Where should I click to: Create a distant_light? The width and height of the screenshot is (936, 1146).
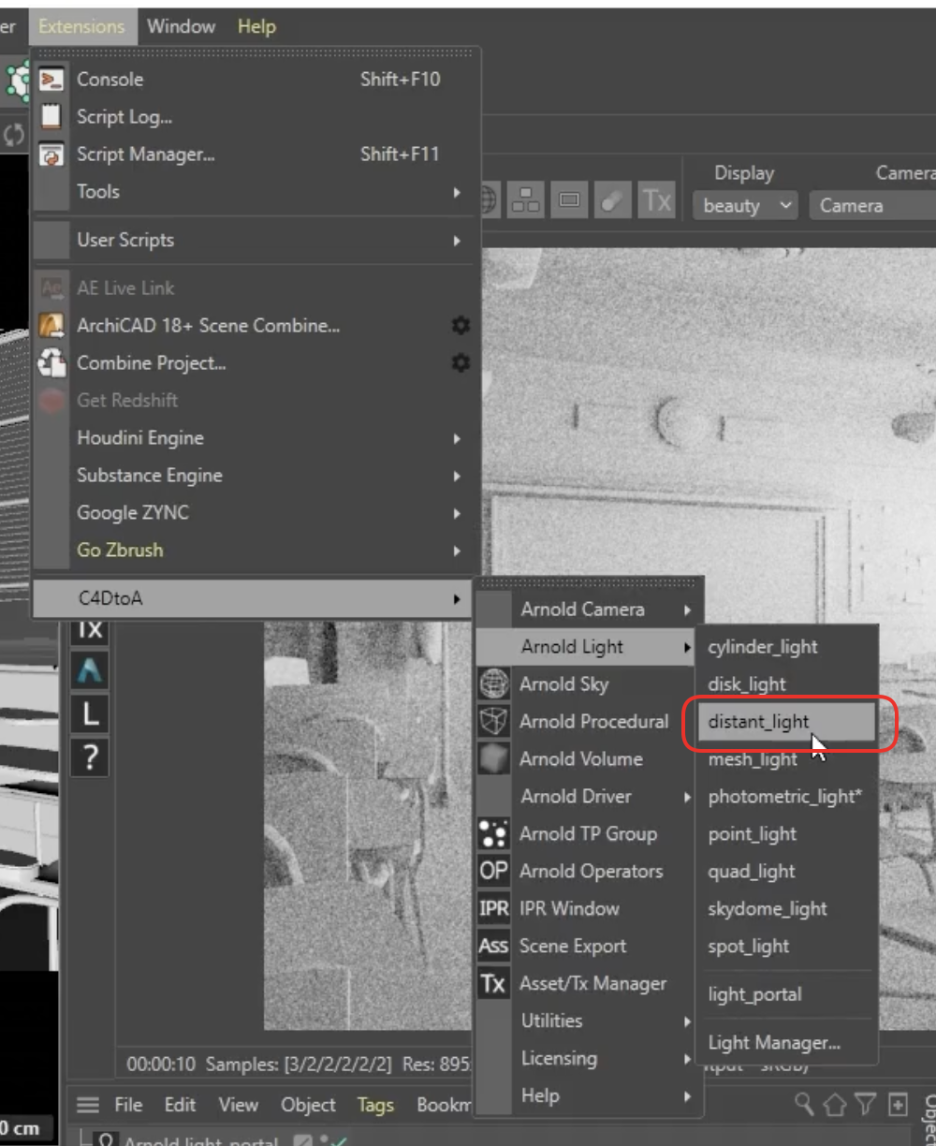click(x=787, y=721)
